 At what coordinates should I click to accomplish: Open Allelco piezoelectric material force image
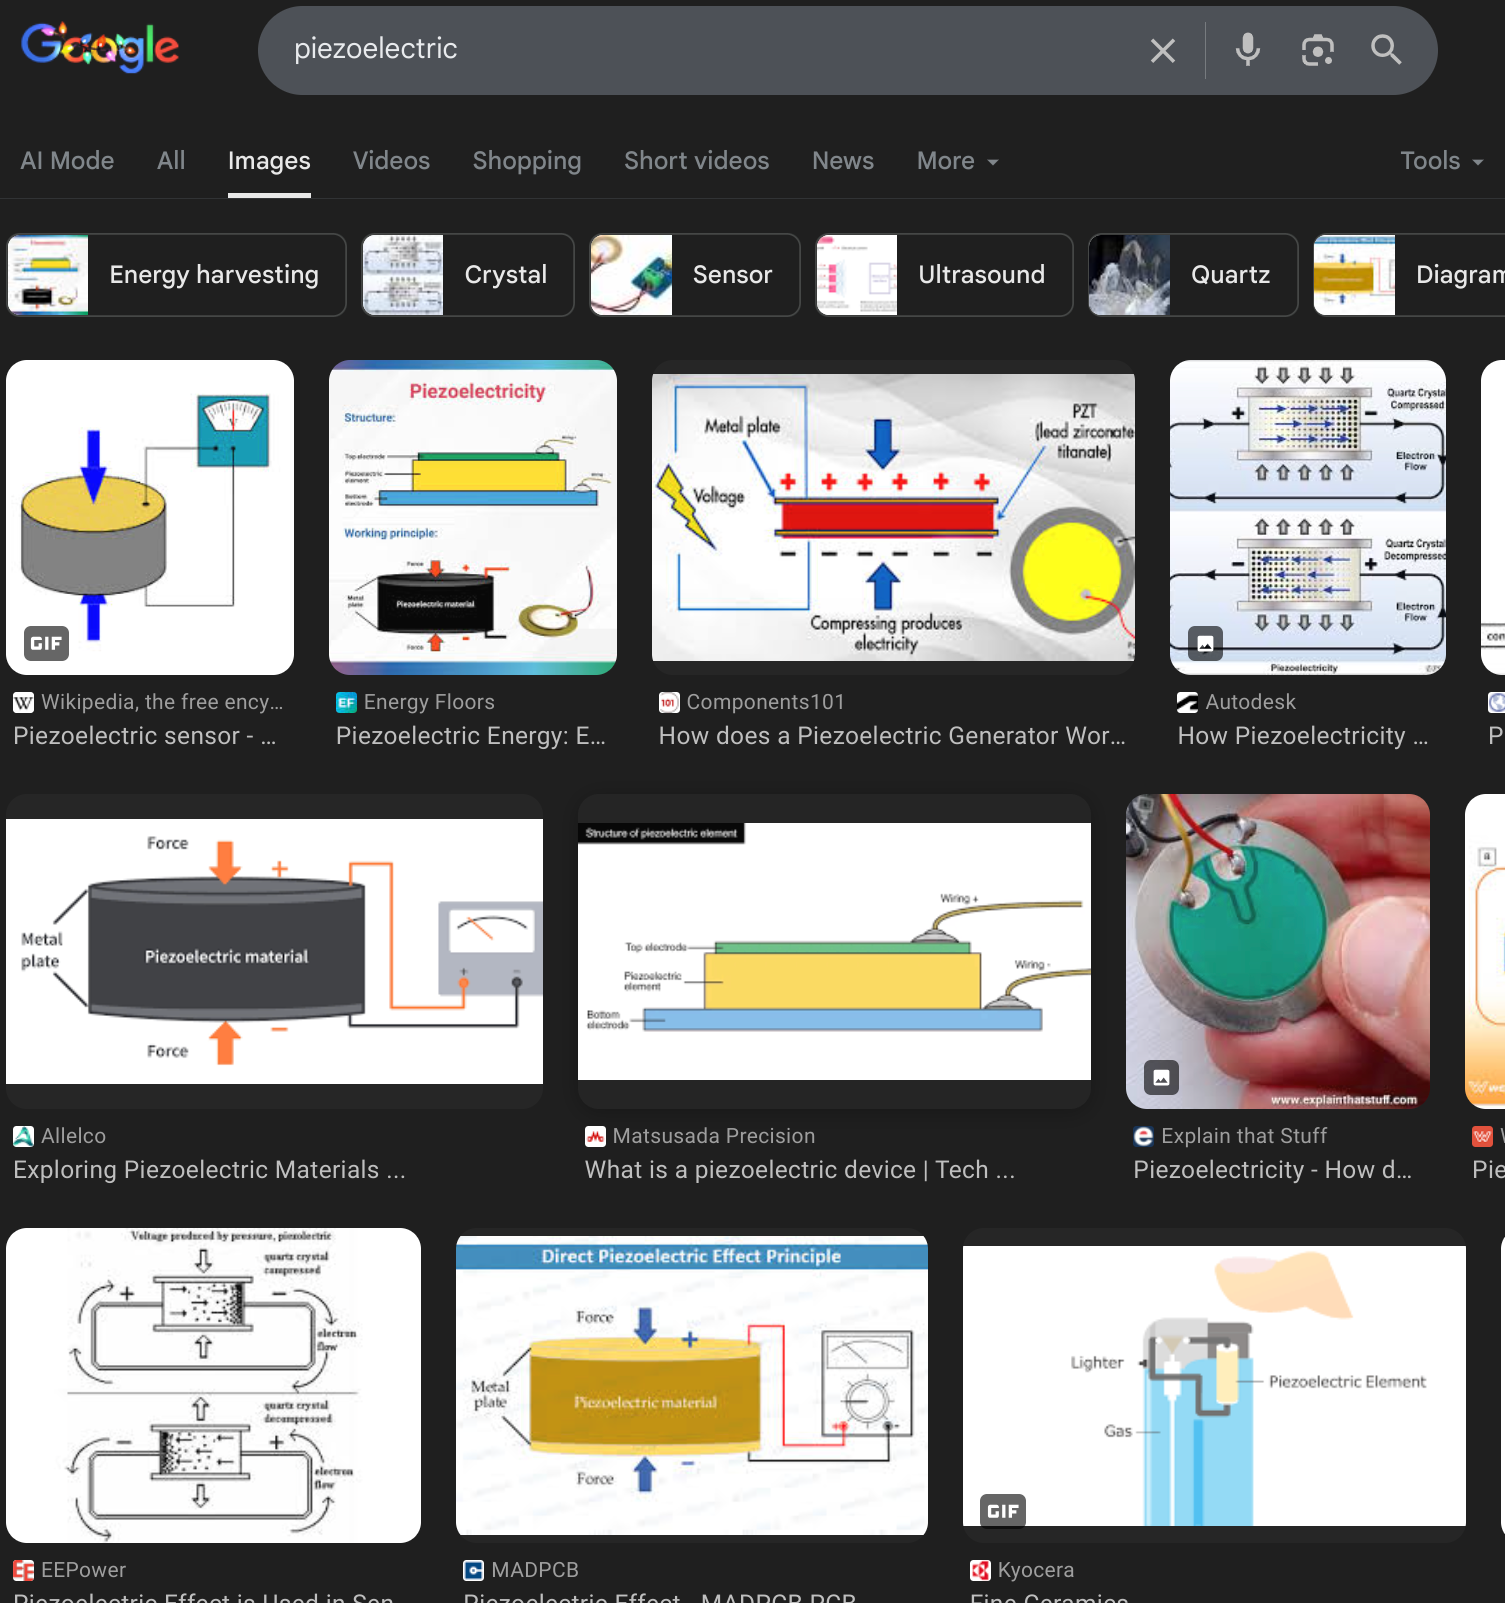tap(275, 951)
